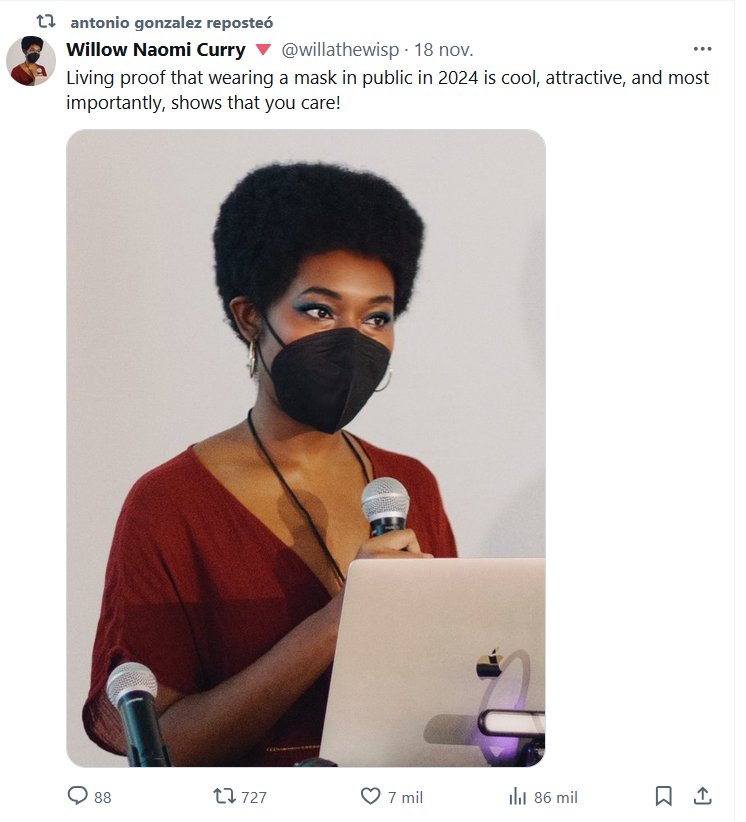Click the 88 replies count

coord(103,797)
